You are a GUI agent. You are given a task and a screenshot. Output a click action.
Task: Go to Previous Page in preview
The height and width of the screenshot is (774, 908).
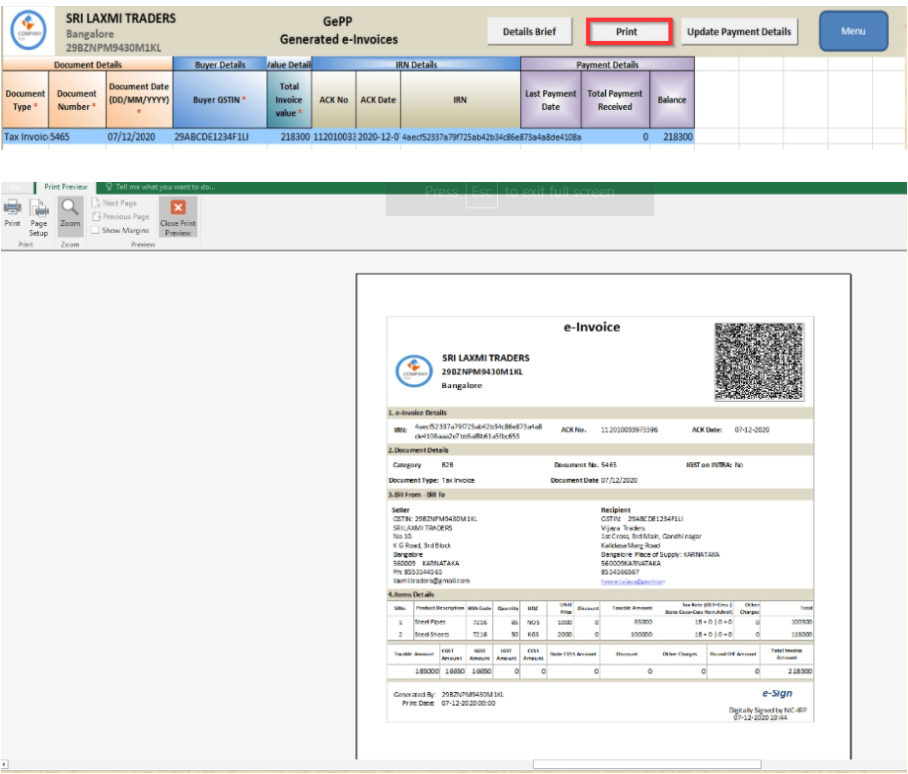pos(120,217)
